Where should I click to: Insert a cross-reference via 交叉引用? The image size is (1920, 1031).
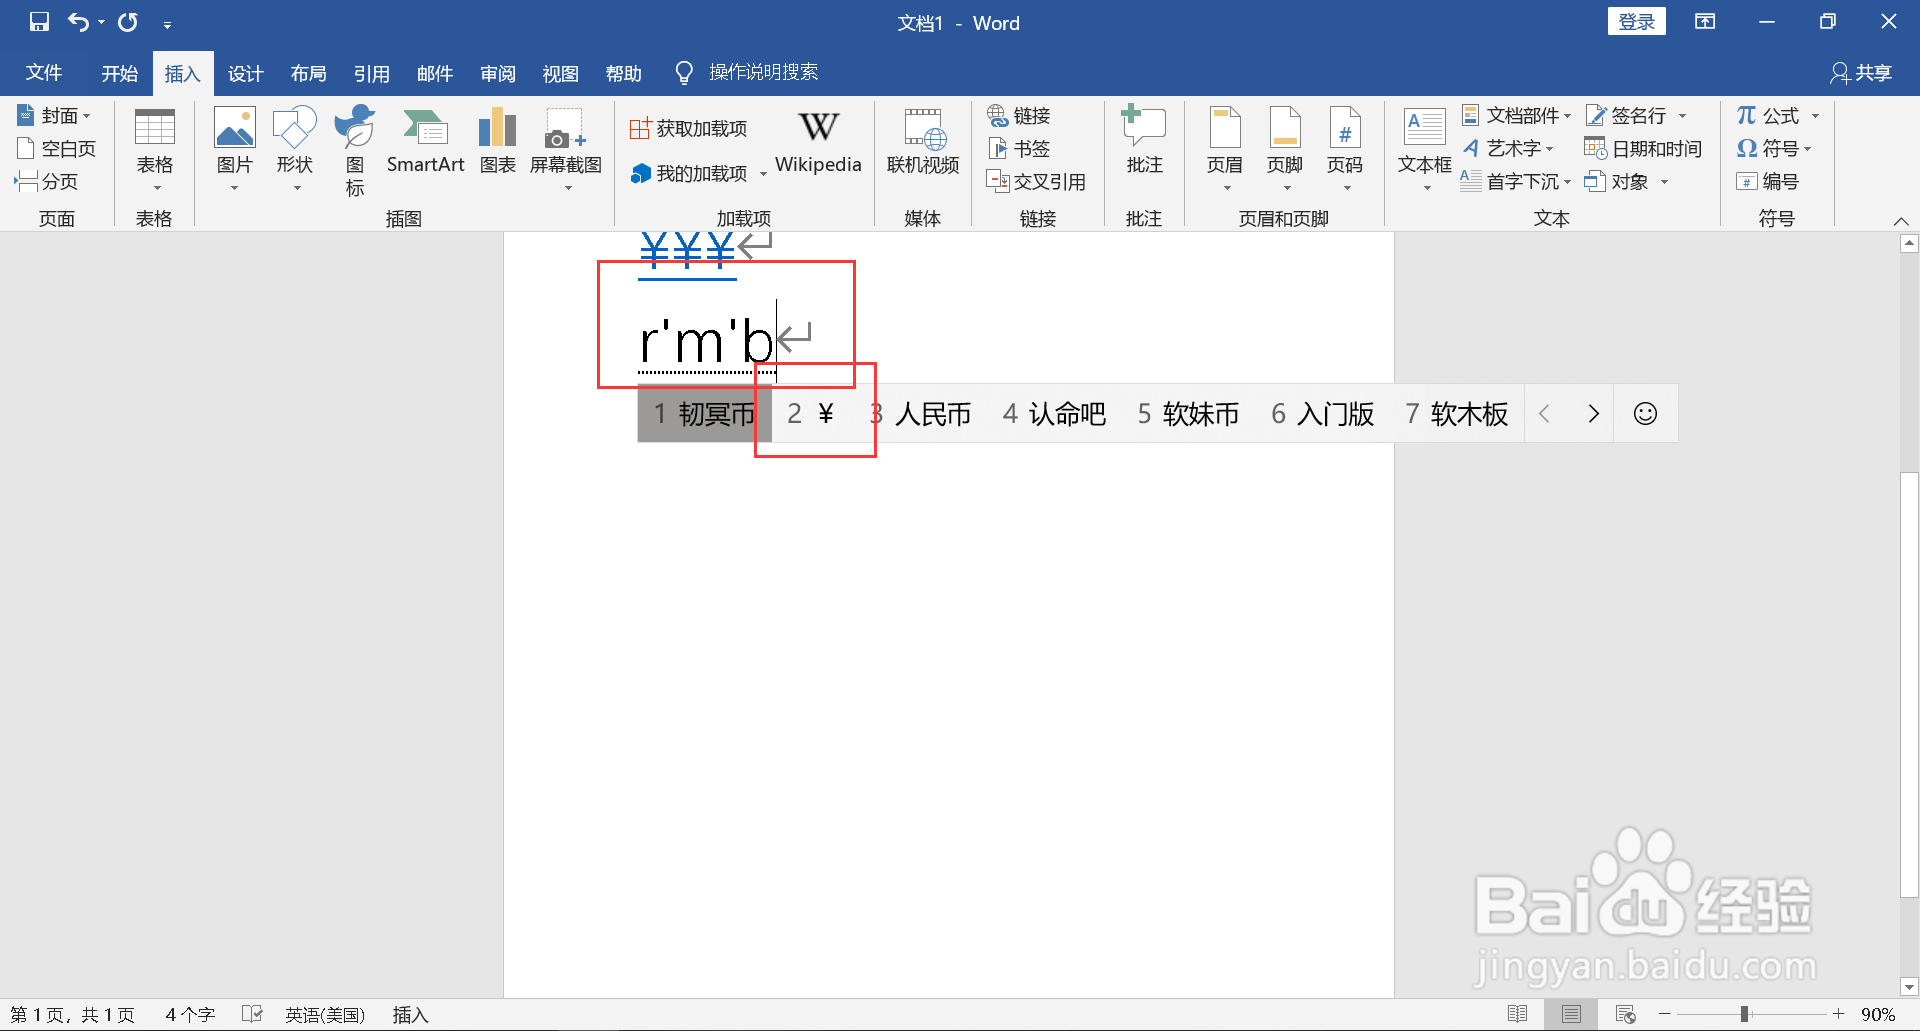pos(1037,182)
